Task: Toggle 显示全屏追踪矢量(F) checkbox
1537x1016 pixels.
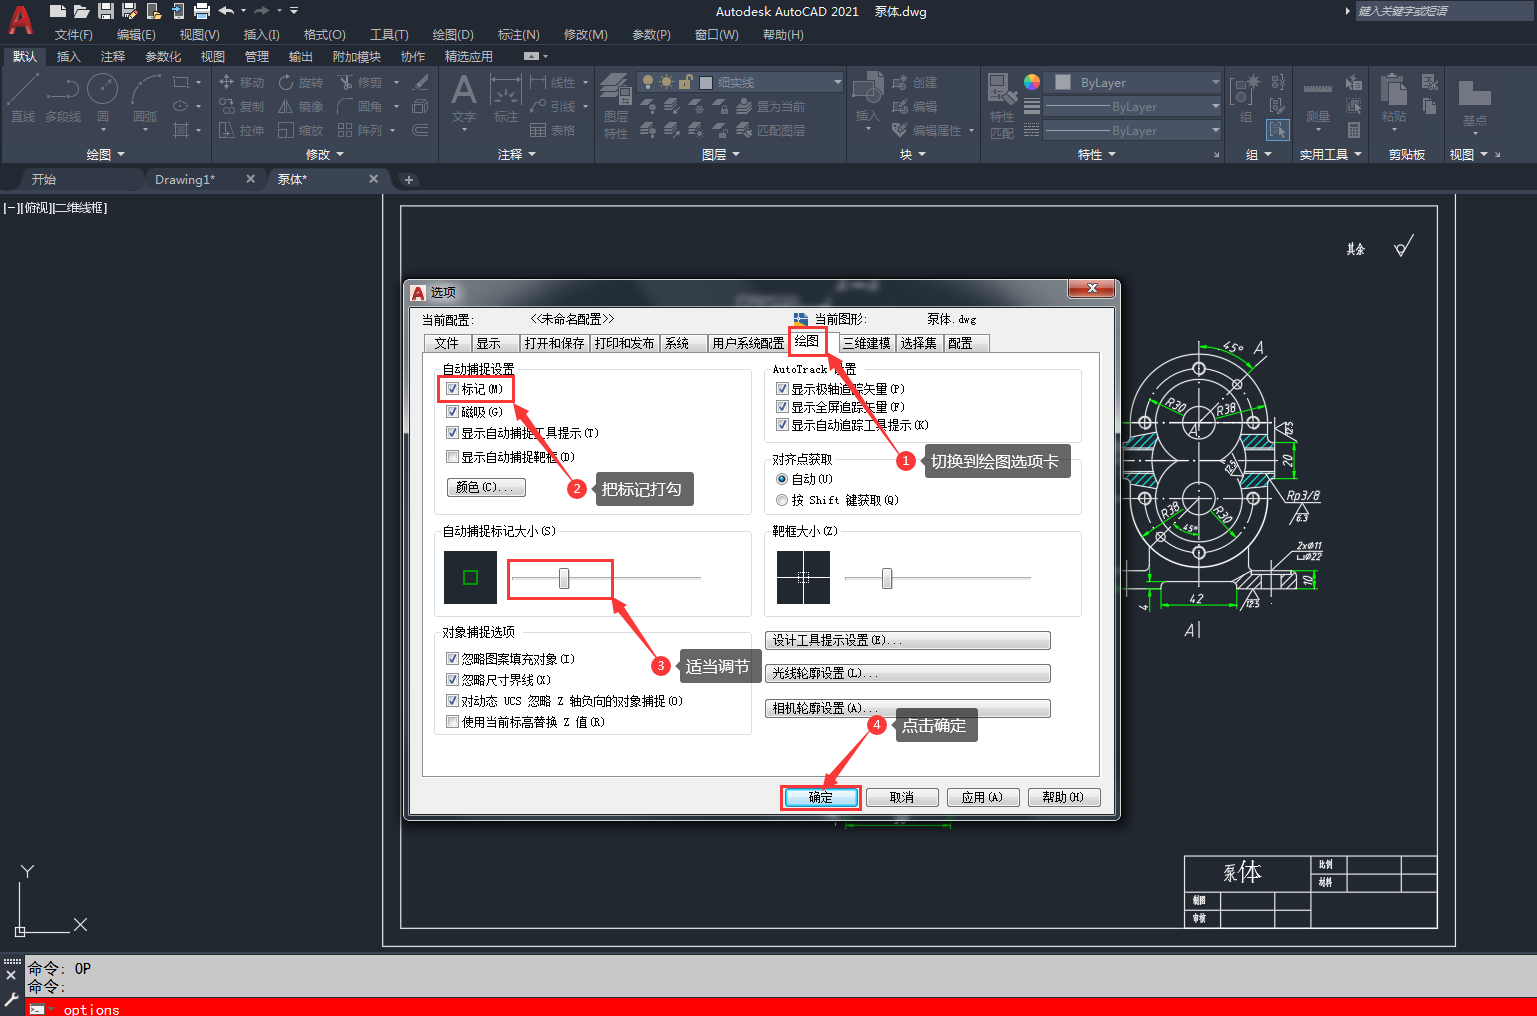Action: point(782,407)
